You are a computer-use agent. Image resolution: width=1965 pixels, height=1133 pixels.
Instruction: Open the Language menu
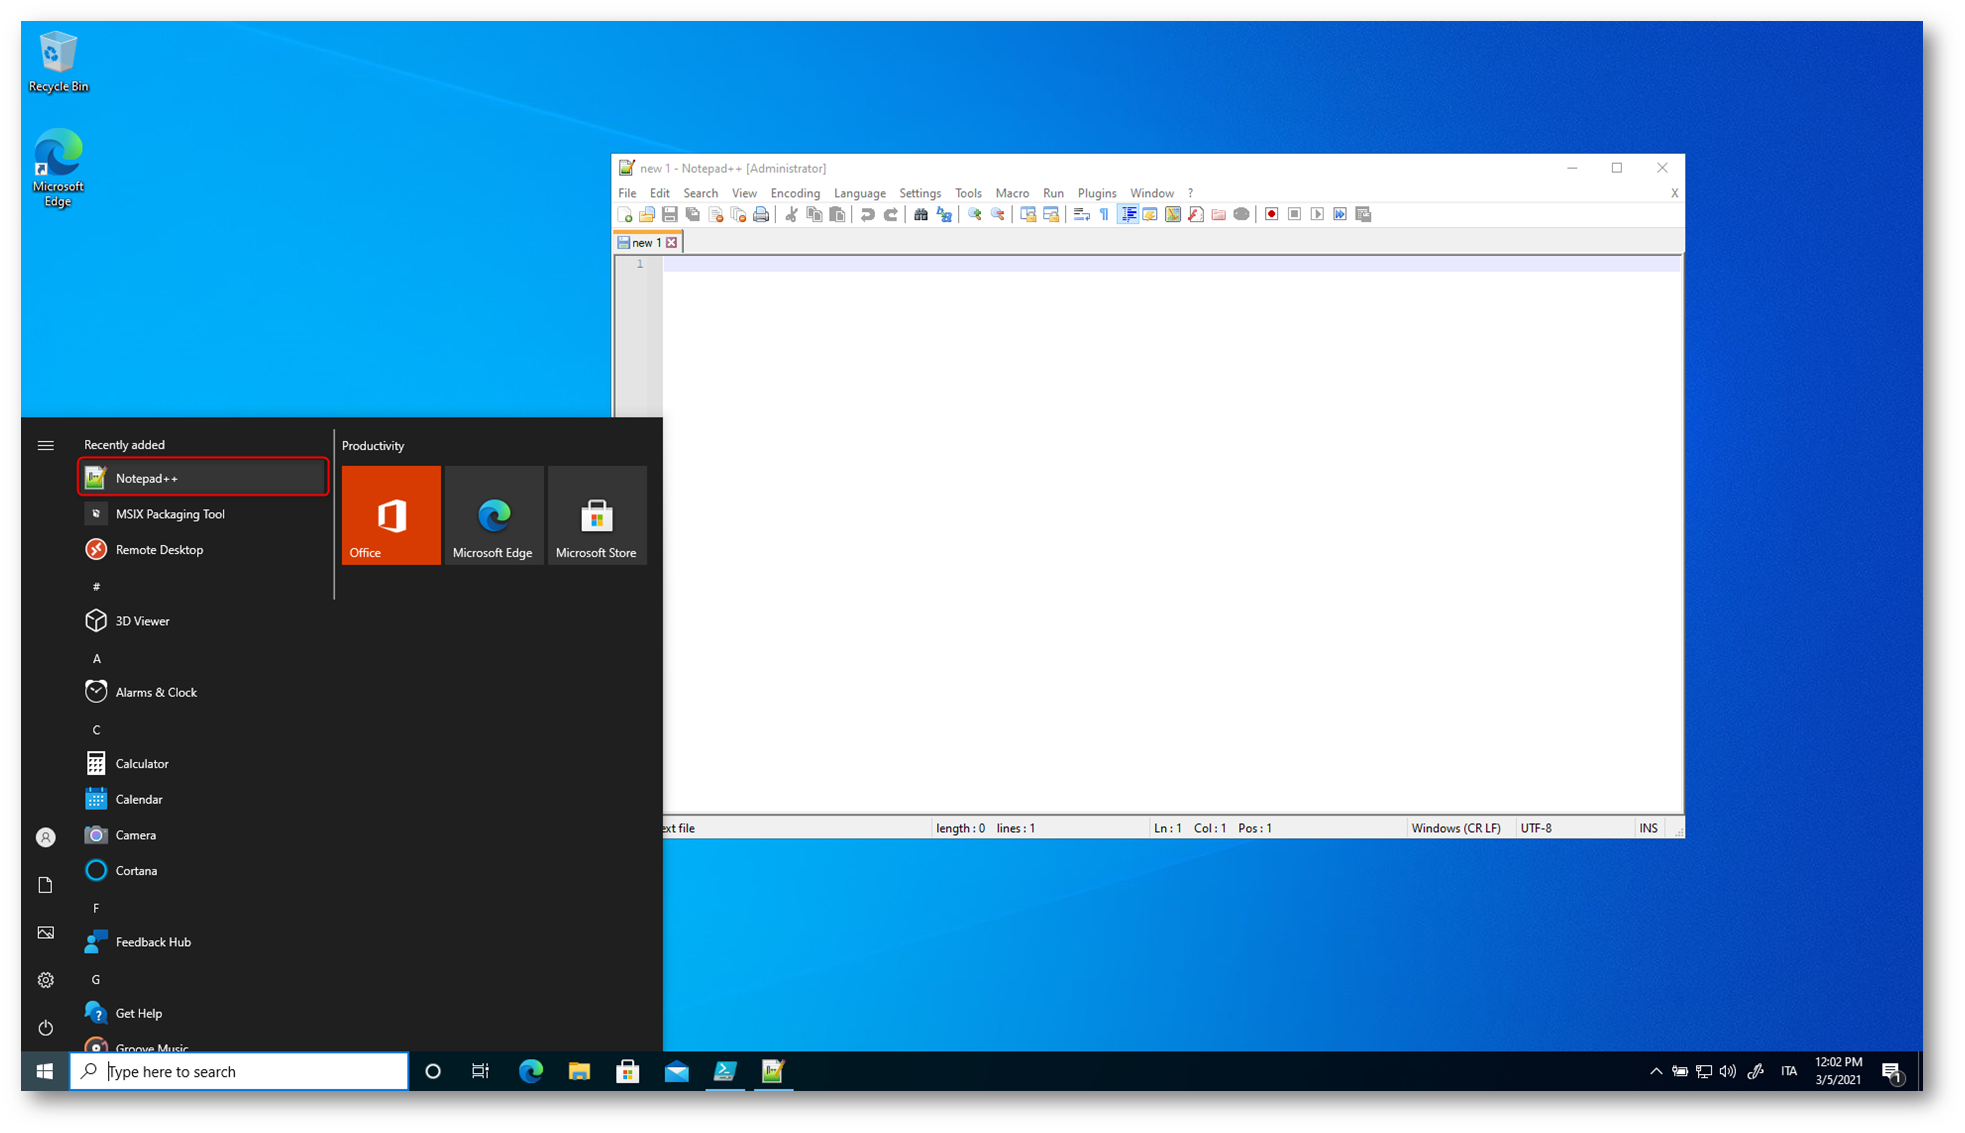pos(860,193)
